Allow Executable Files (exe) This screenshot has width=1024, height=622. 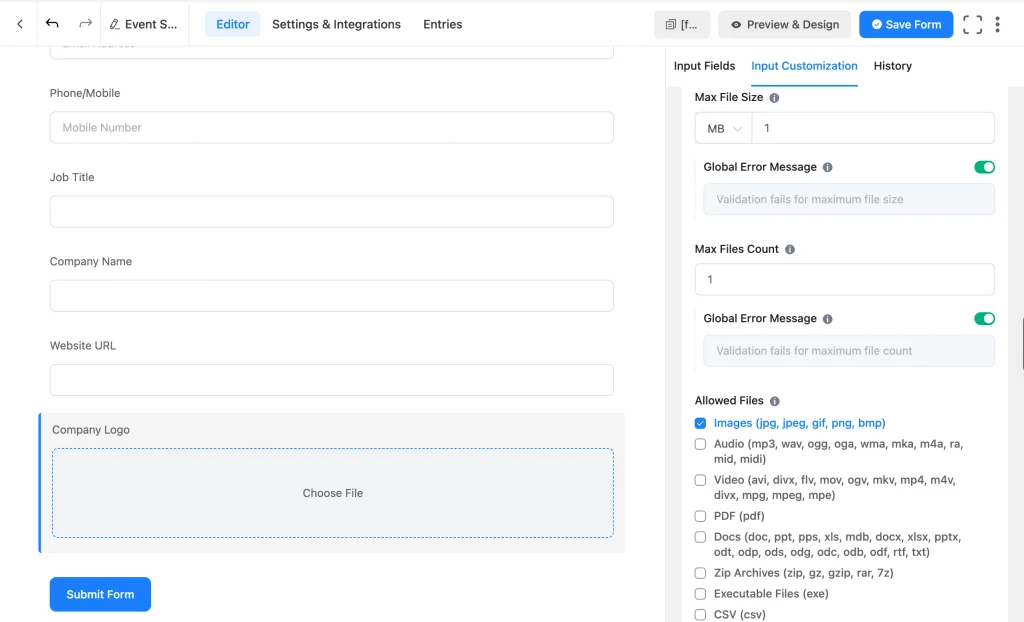pos(700,594)
